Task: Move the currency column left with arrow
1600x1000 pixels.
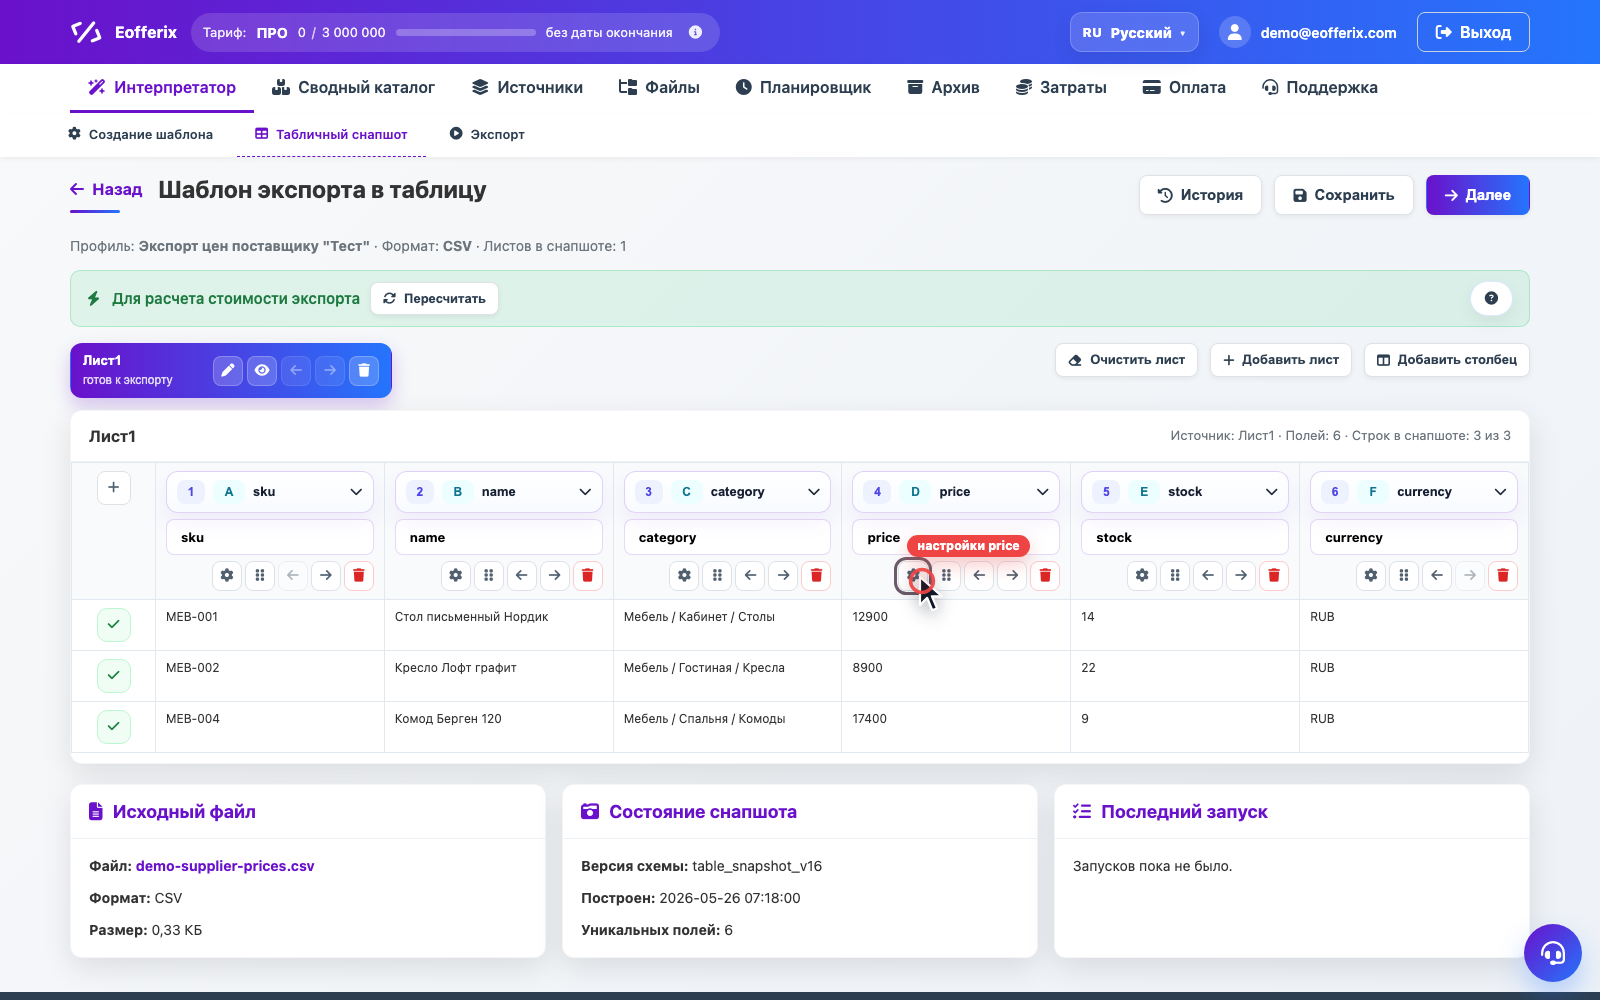Action: point(1437,575)
